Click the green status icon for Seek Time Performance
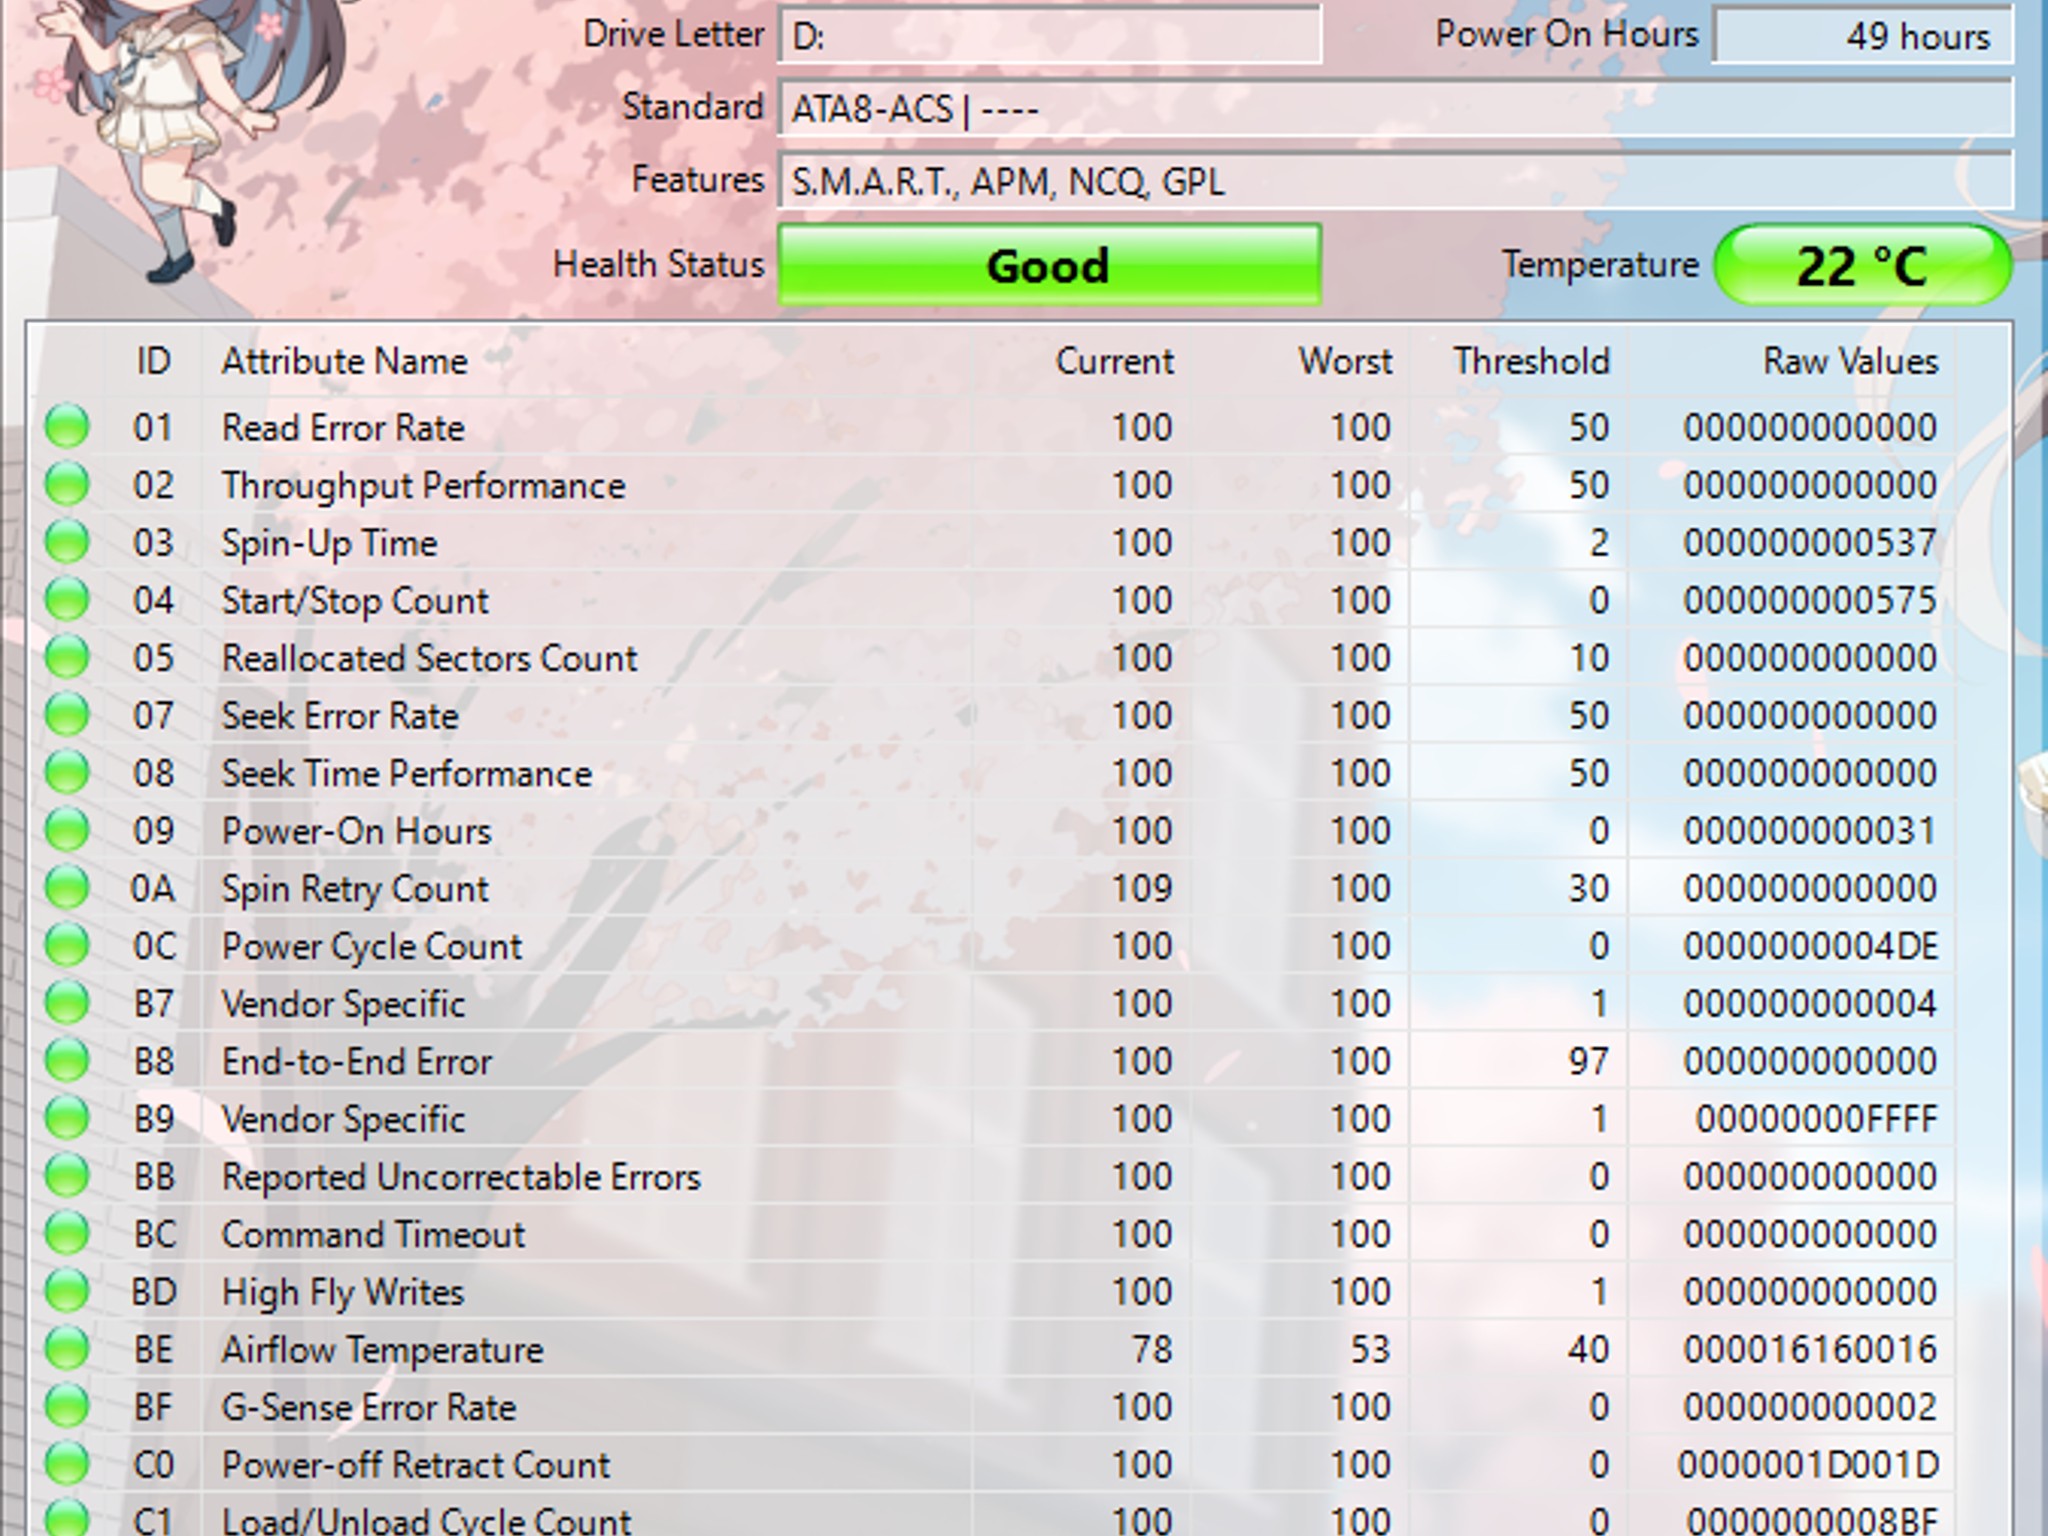 point(67,773)
